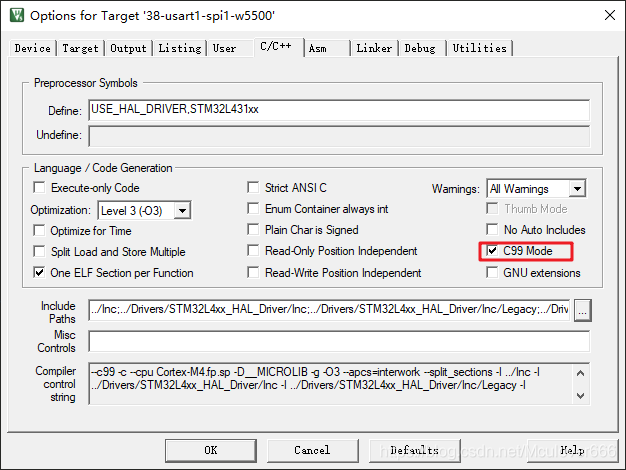Switch to the Utilities tab
Viewport: 626px width, 470px height.
479,48
